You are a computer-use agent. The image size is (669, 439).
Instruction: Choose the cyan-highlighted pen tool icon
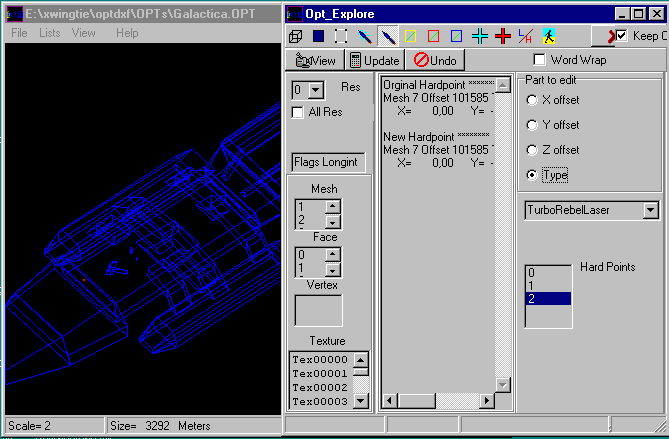click(364, 37)
